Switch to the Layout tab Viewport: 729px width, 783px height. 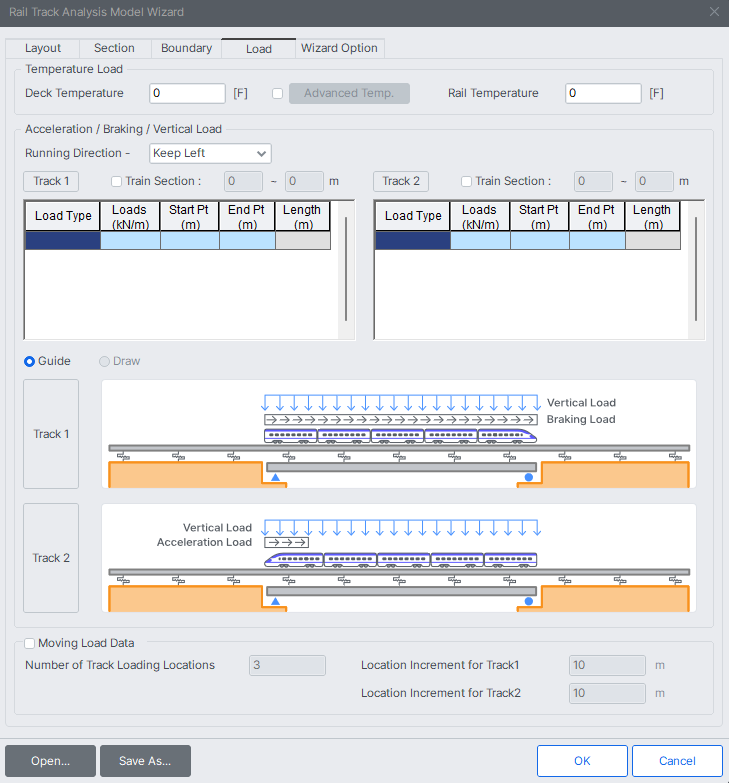pos(42,48)
